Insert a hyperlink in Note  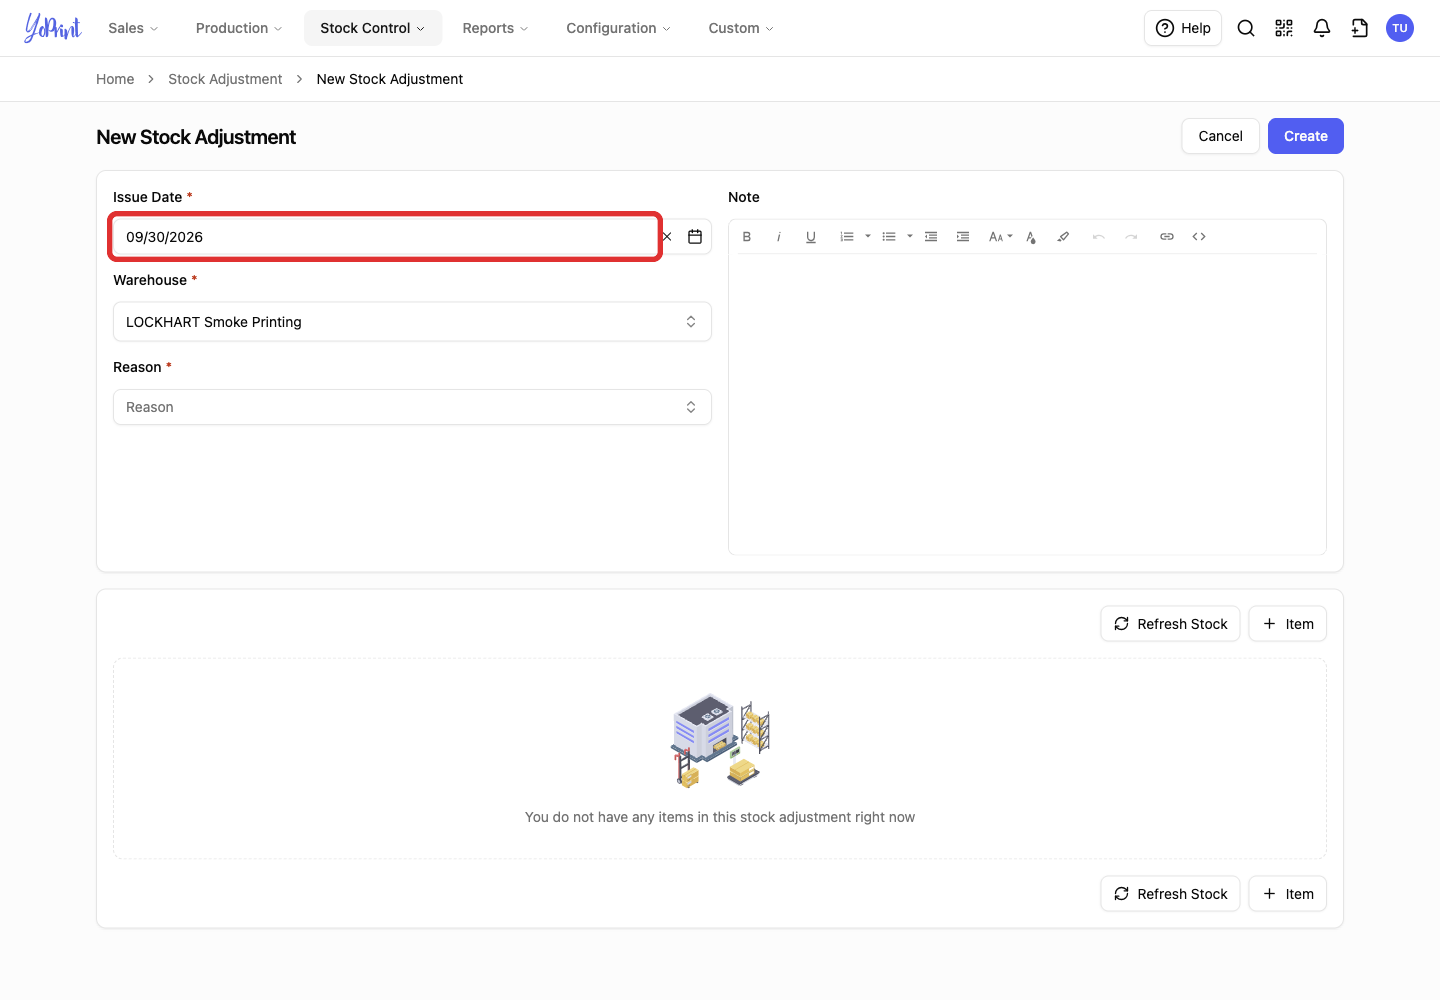coord(1167,237)
